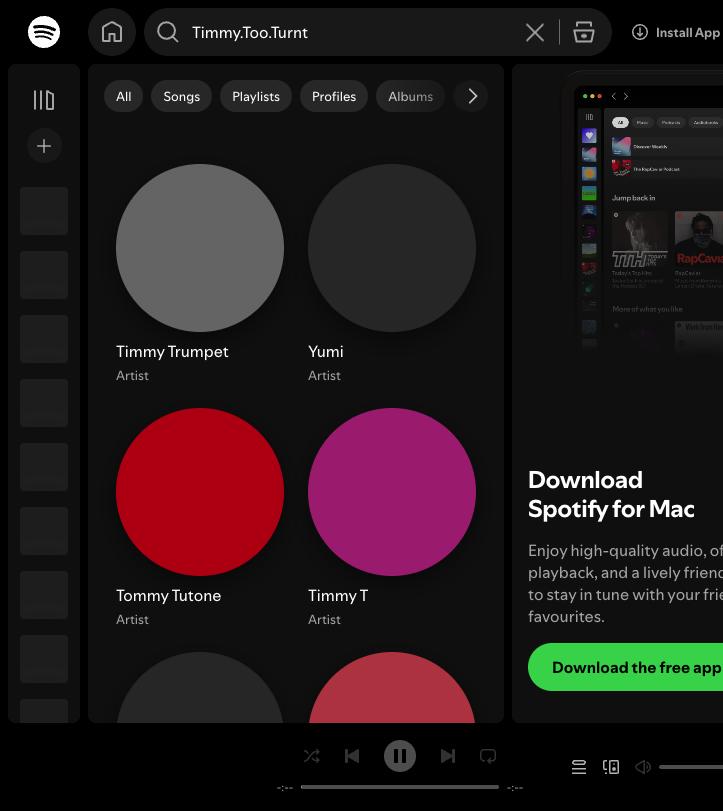Click the volume slider
This screenshot has width=723, height=811.
point(691,767)
